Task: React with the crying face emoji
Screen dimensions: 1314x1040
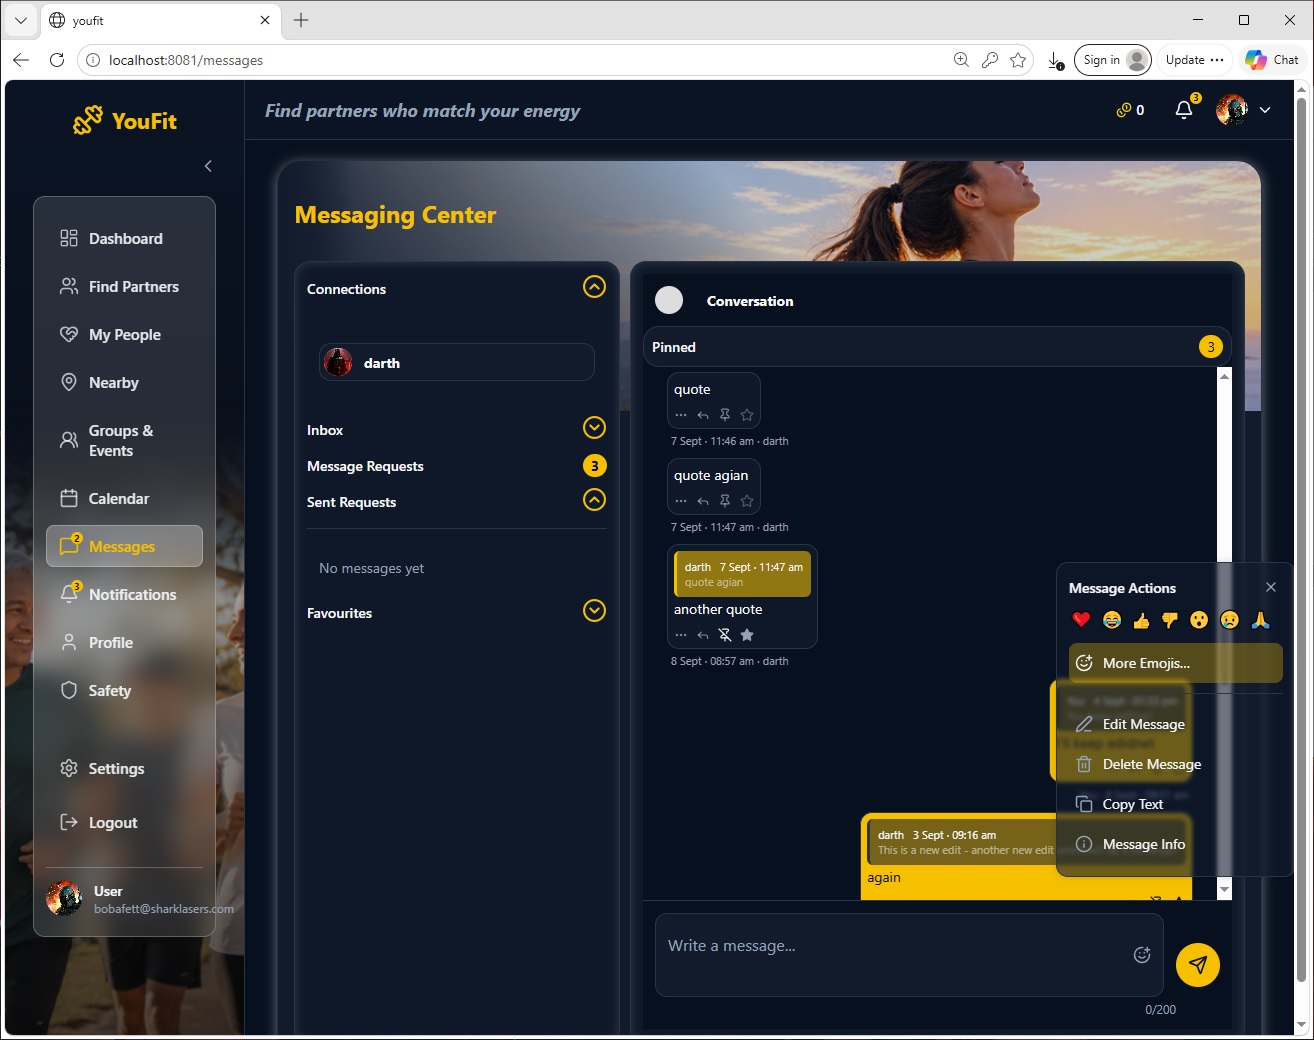Action: (x=1230, y=620)
